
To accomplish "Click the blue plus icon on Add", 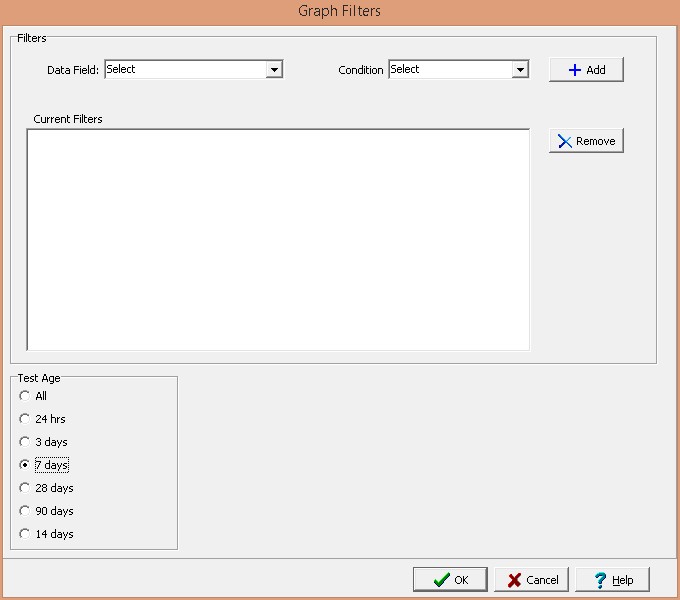I will pyautogui.click(x=574, y=70).
